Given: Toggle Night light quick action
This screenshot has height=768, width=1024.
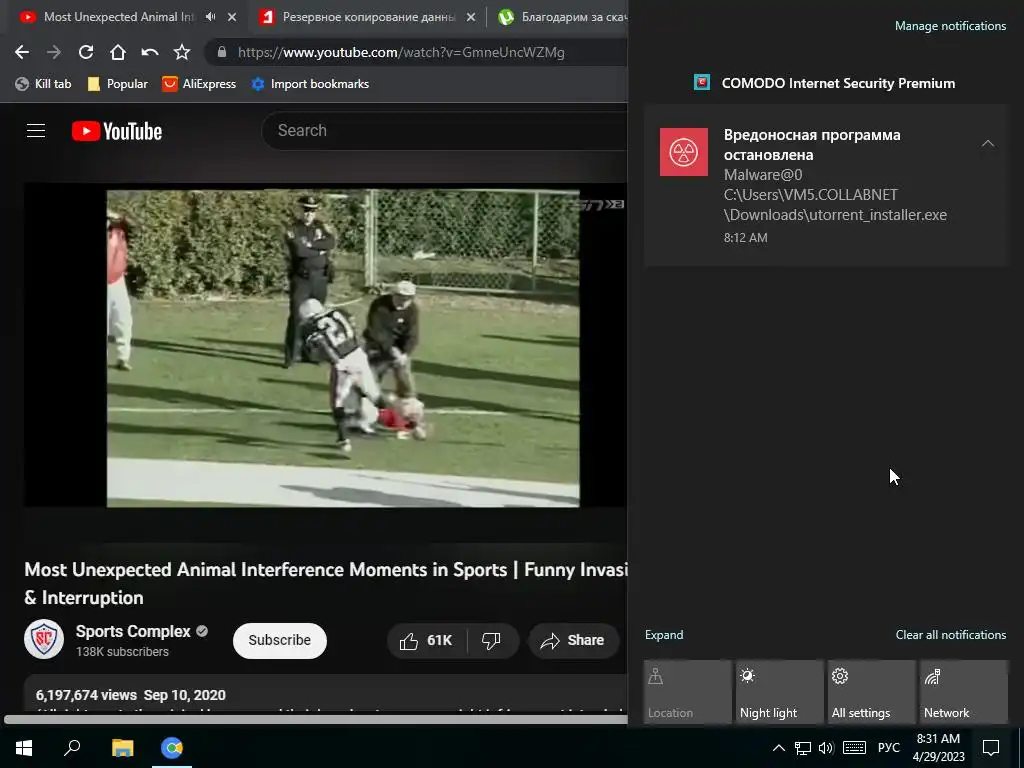Looking at the screenshot, I should pos(780,692).
